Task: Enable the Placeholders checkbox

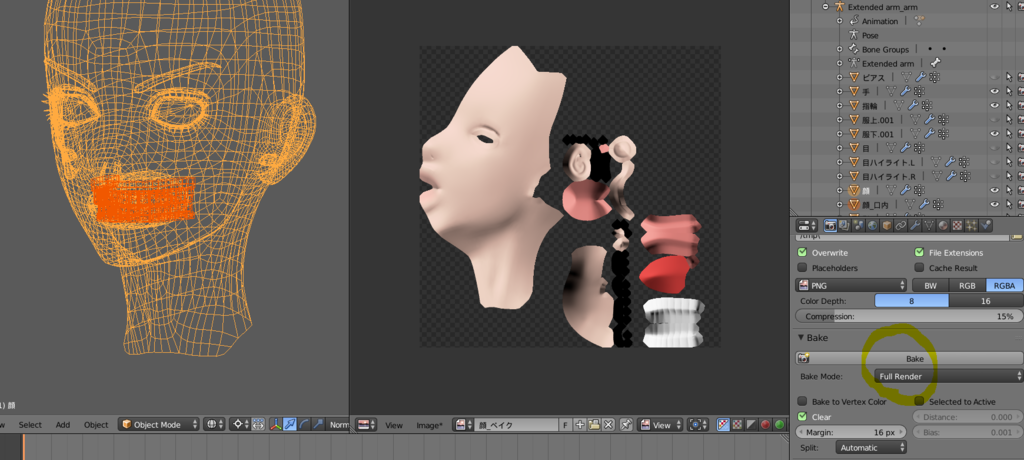Action: click(x=802, y=268)
